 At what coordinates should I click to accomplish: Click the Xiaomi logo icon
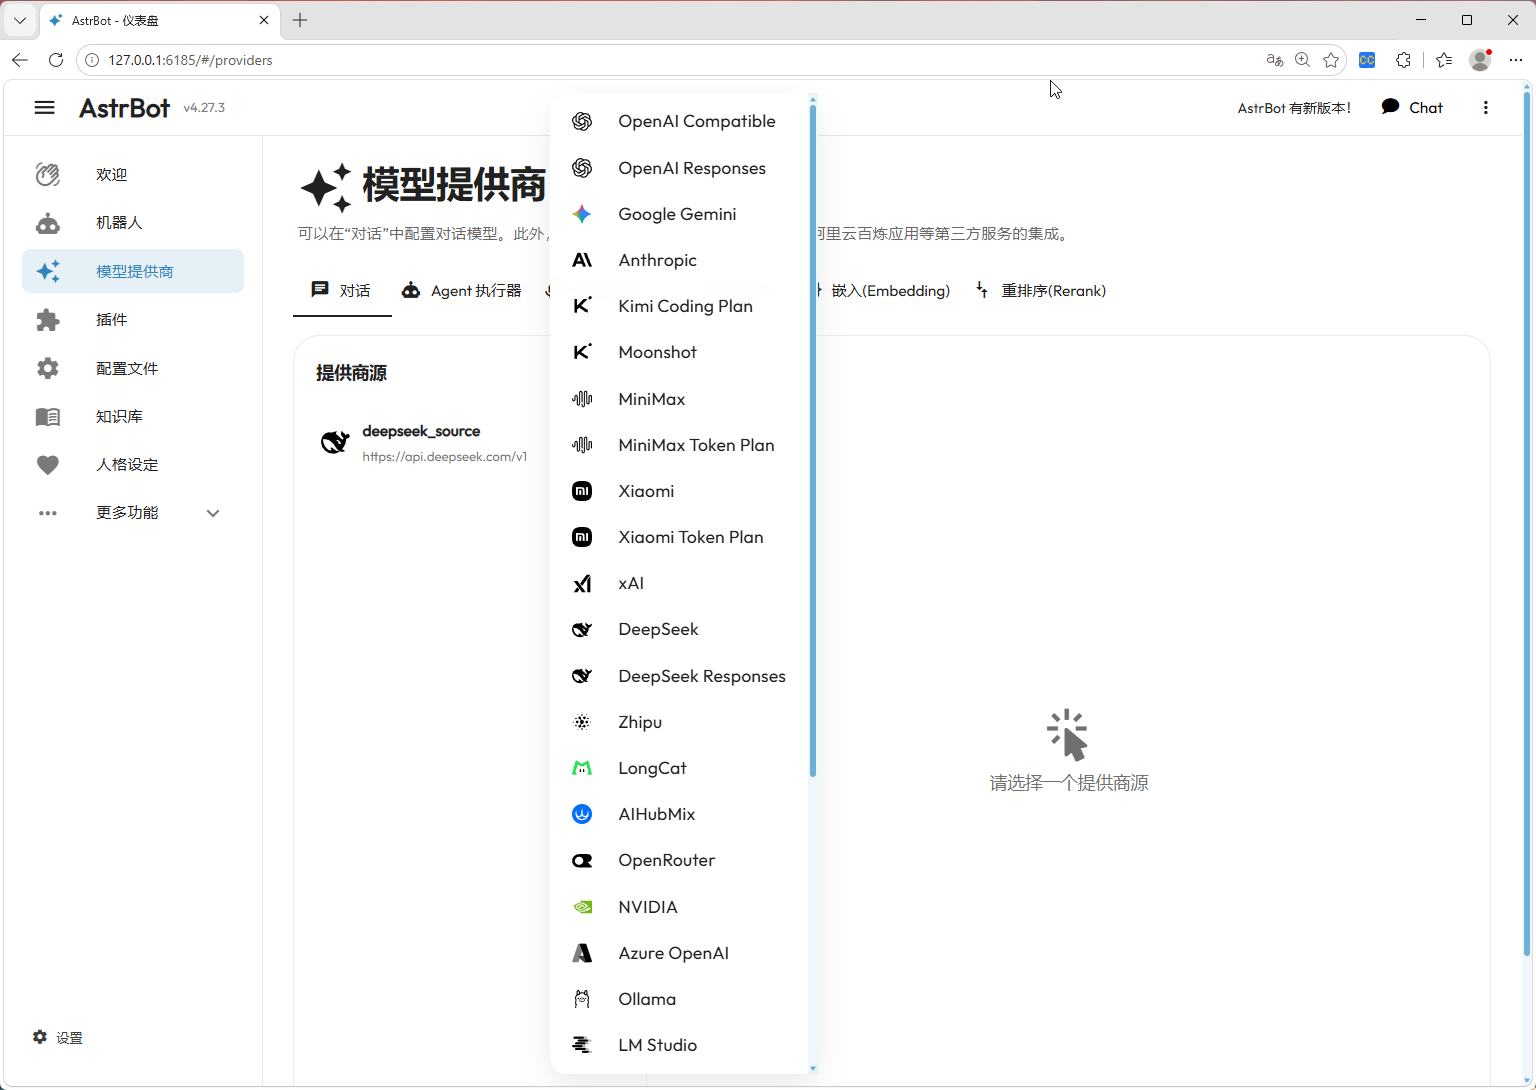[582, 491]
